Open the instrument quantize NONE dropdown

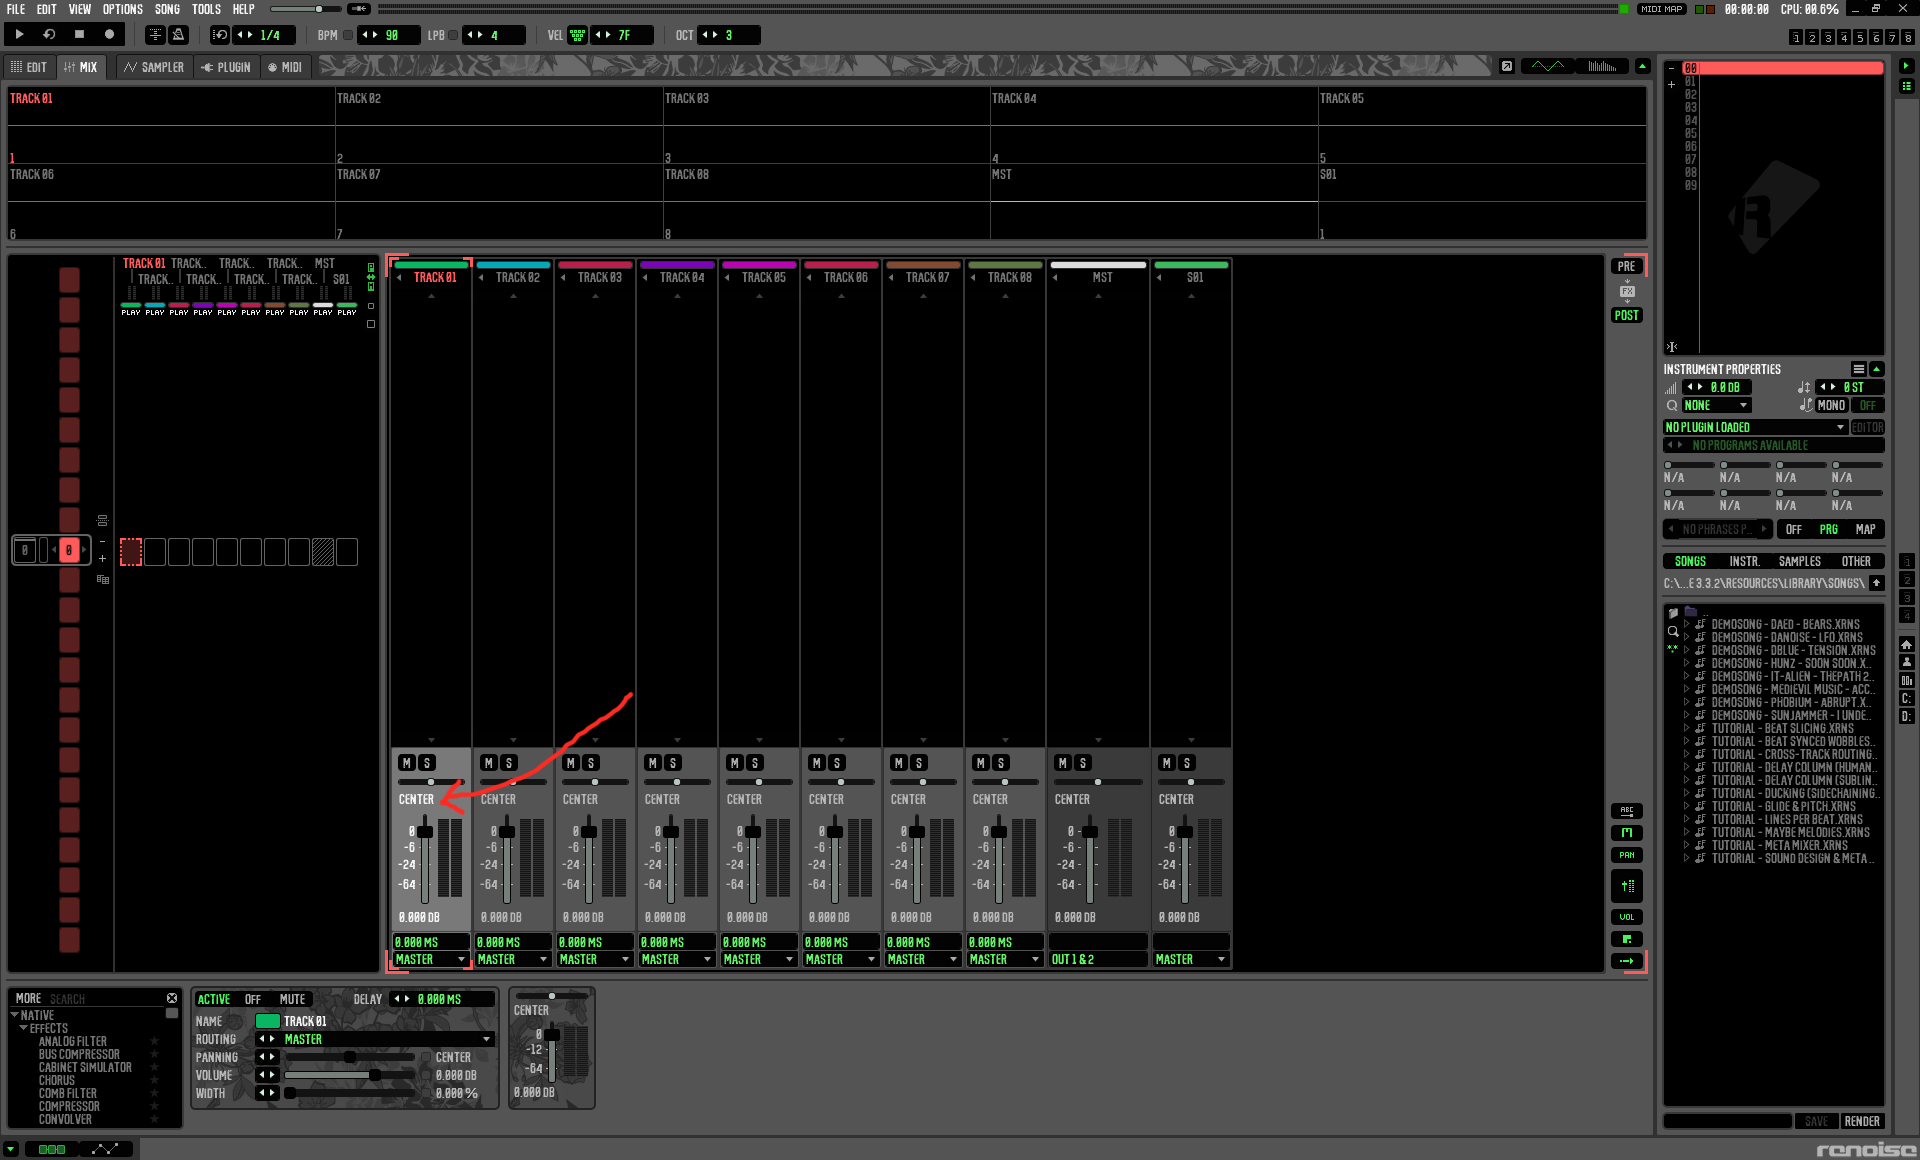pos(1716,405)
